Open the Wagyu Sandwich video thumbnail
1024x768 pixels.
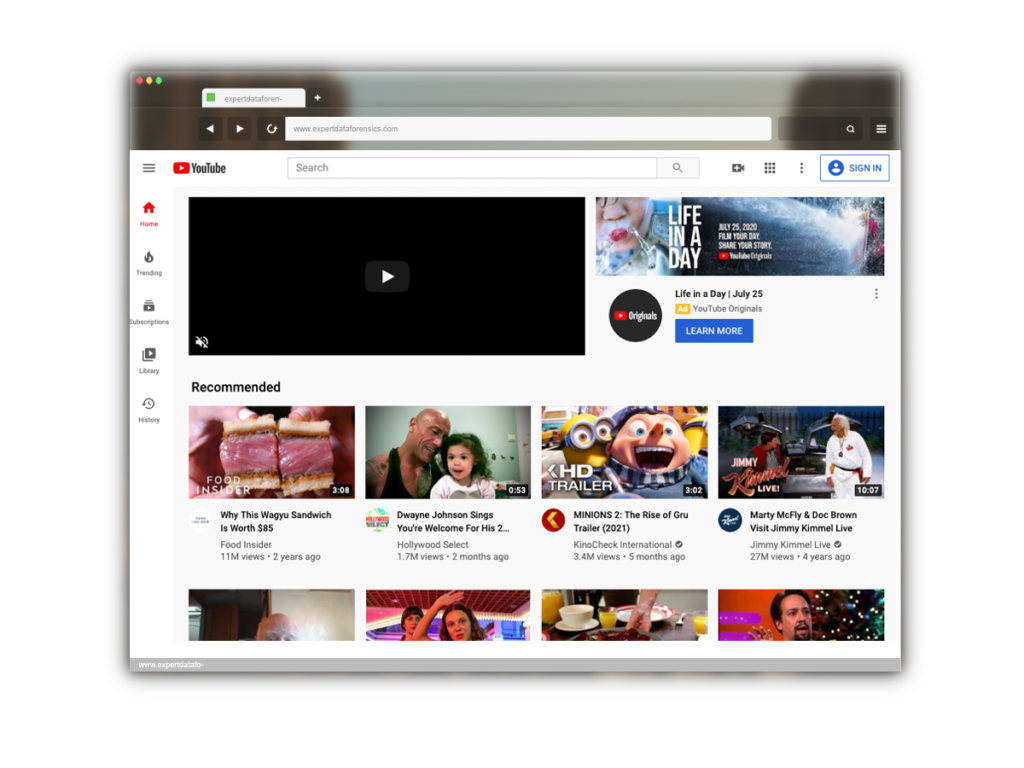coord(272,452)
